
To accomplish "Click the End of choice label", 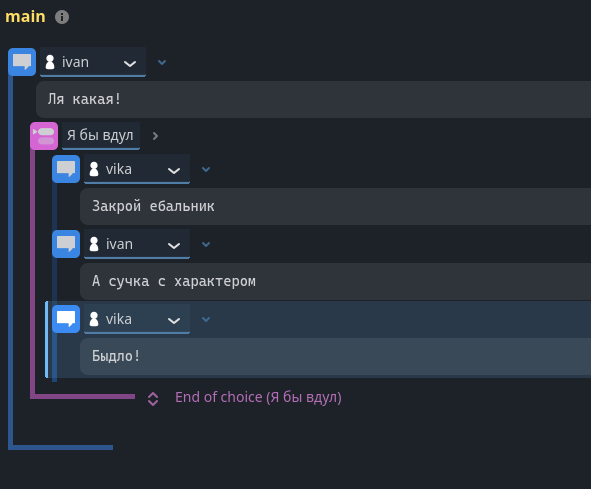I will pos(258,398).
